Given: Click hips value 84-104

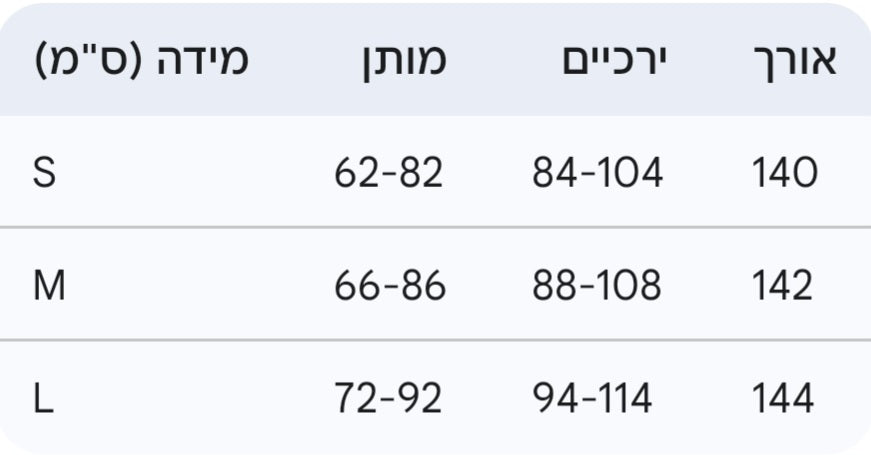Looking at the screenshot, I should tap(597, 174).
